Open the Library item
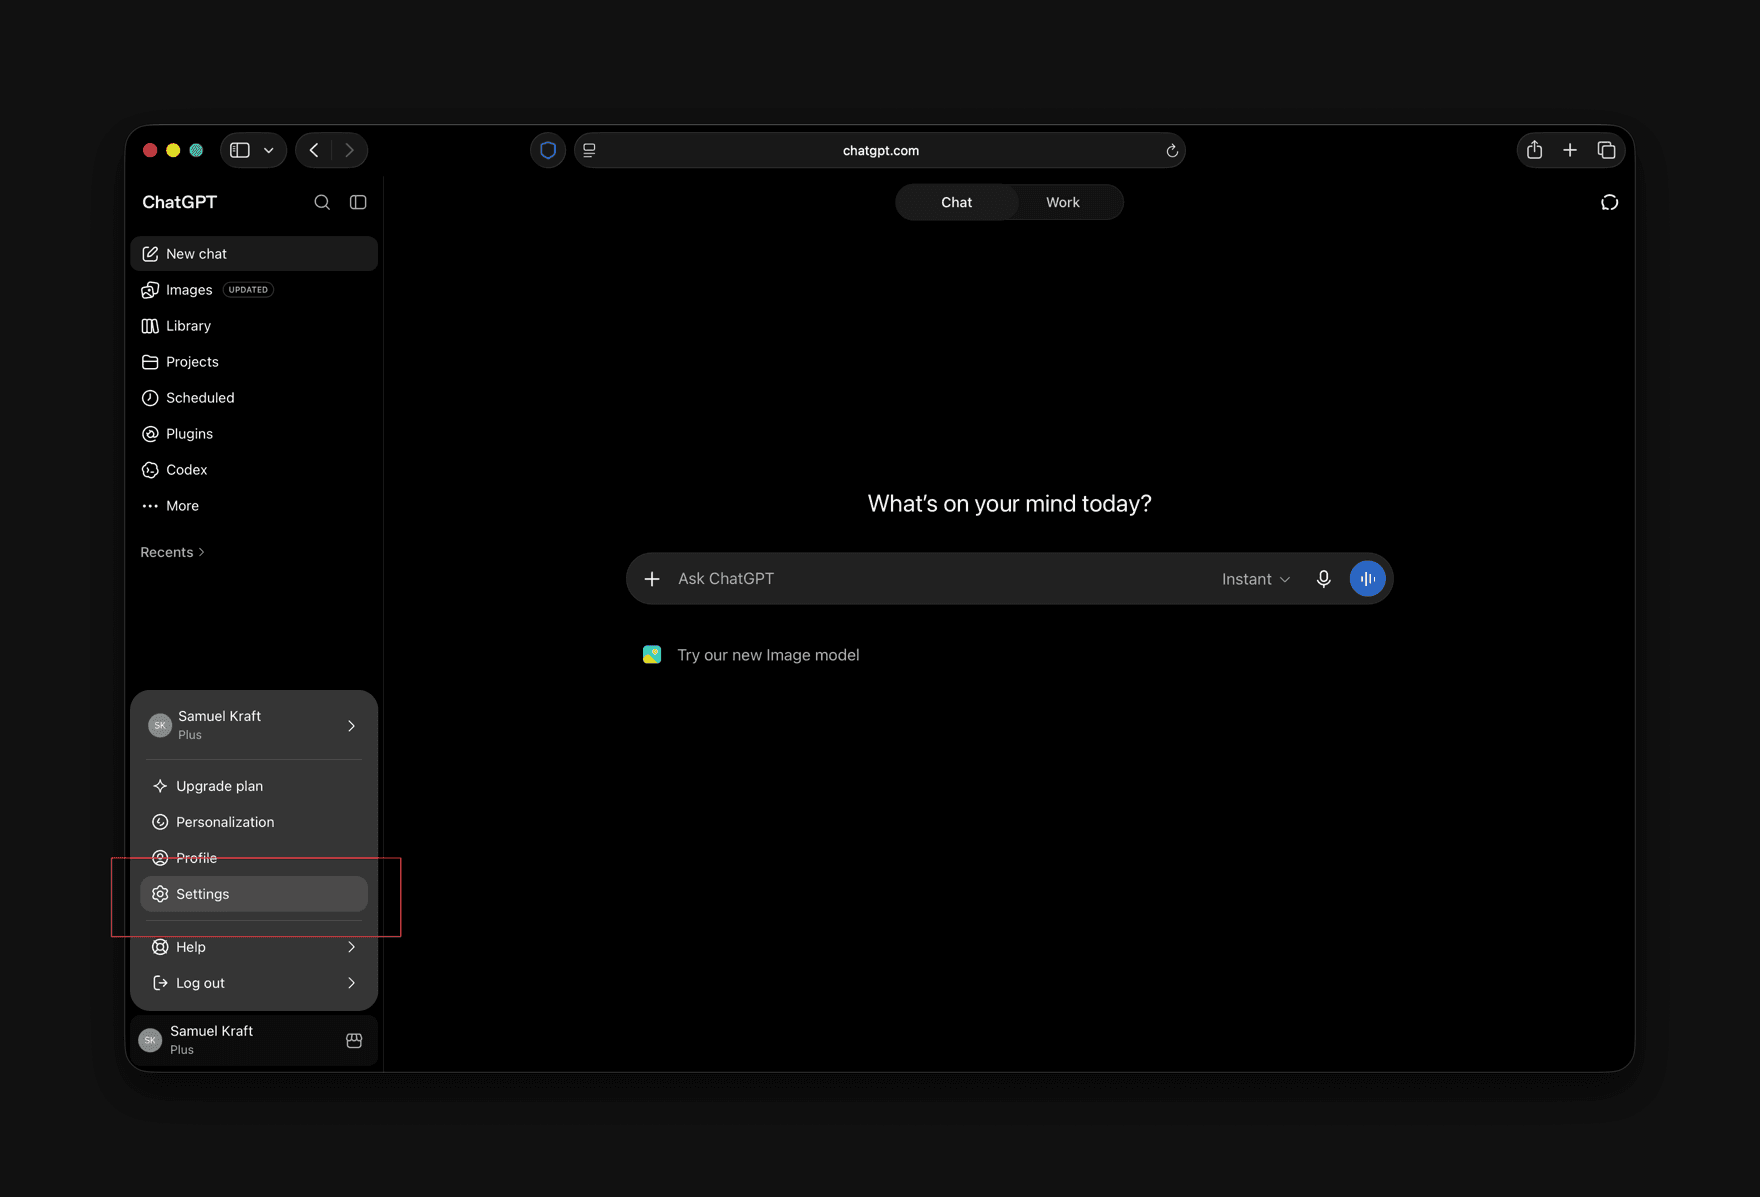 (254, 326)
